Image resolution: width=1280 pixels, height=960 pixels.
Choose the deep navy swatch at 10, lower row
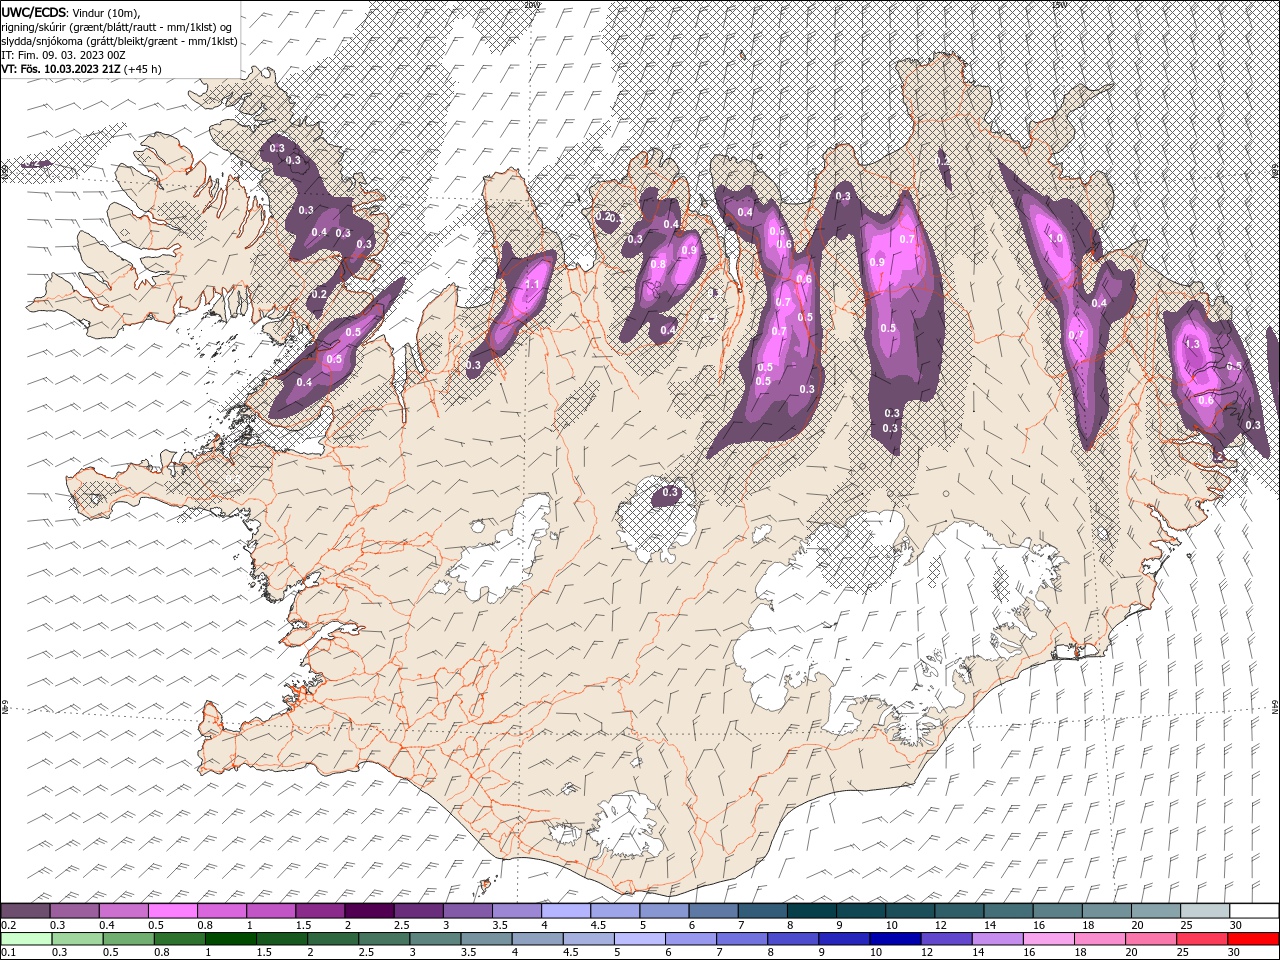click(x=894, y=939)
